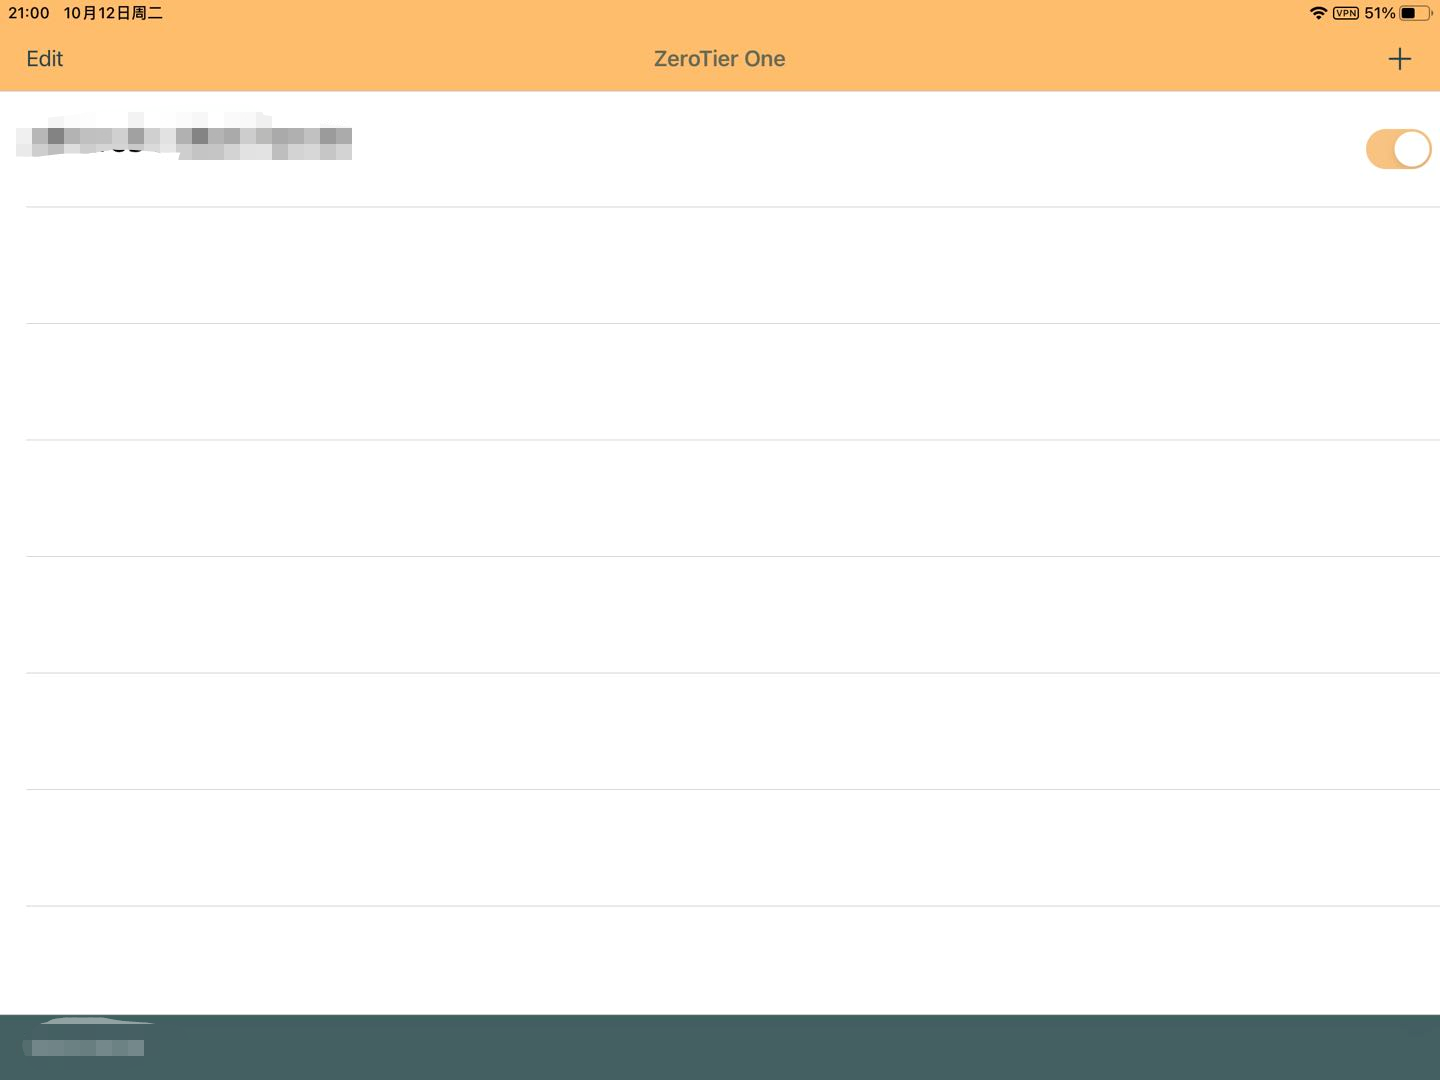Screen dimensions: 1440x1080
Task: Click the Edit button
Action: click(x=43, y=58)
